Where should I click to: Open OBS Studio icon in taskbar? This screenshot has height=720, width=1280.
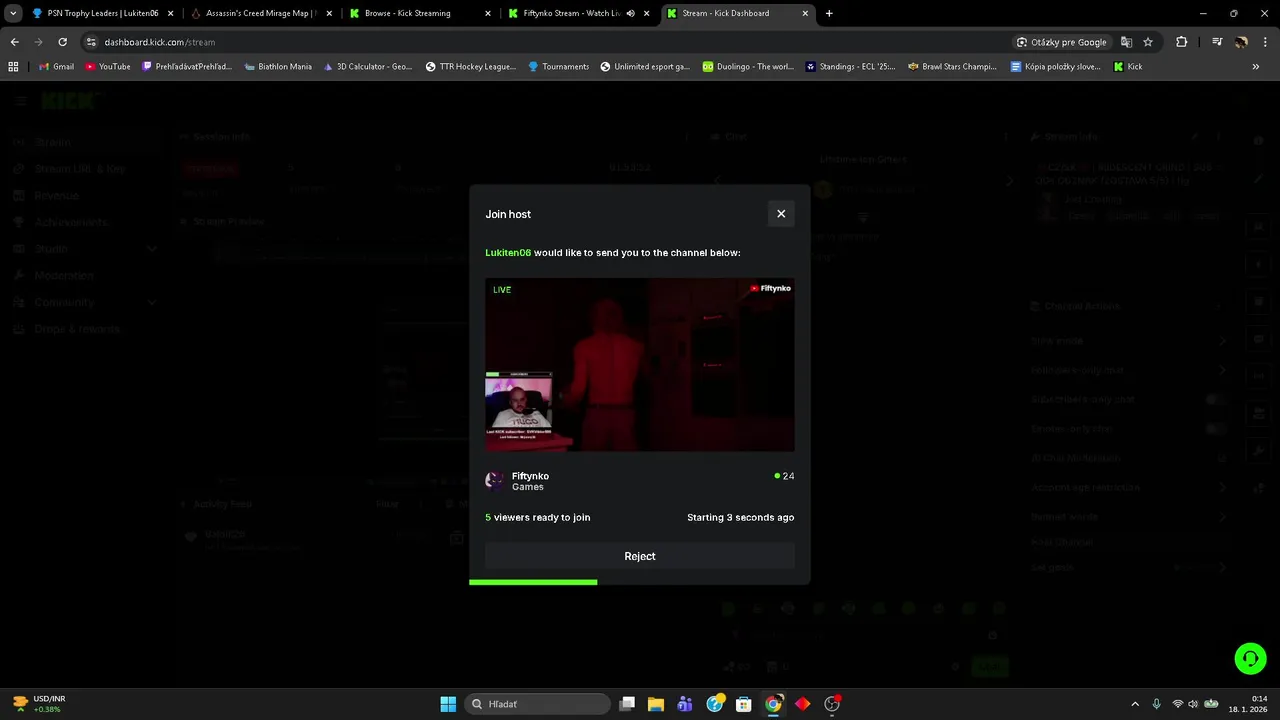tap(832, 704)
